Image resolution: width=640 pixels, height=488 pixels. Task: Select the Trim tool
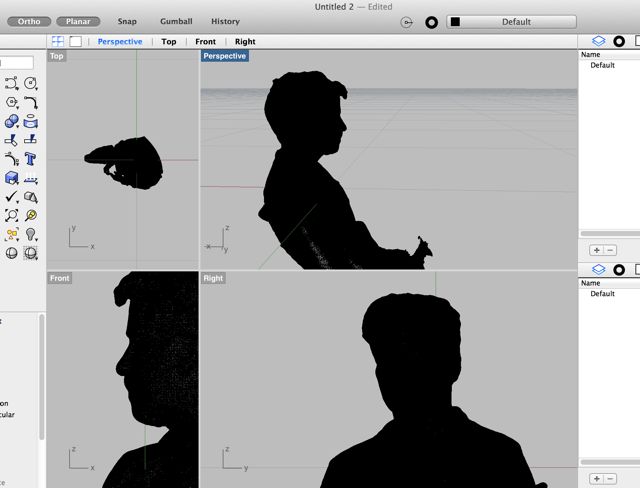[11, 140]
